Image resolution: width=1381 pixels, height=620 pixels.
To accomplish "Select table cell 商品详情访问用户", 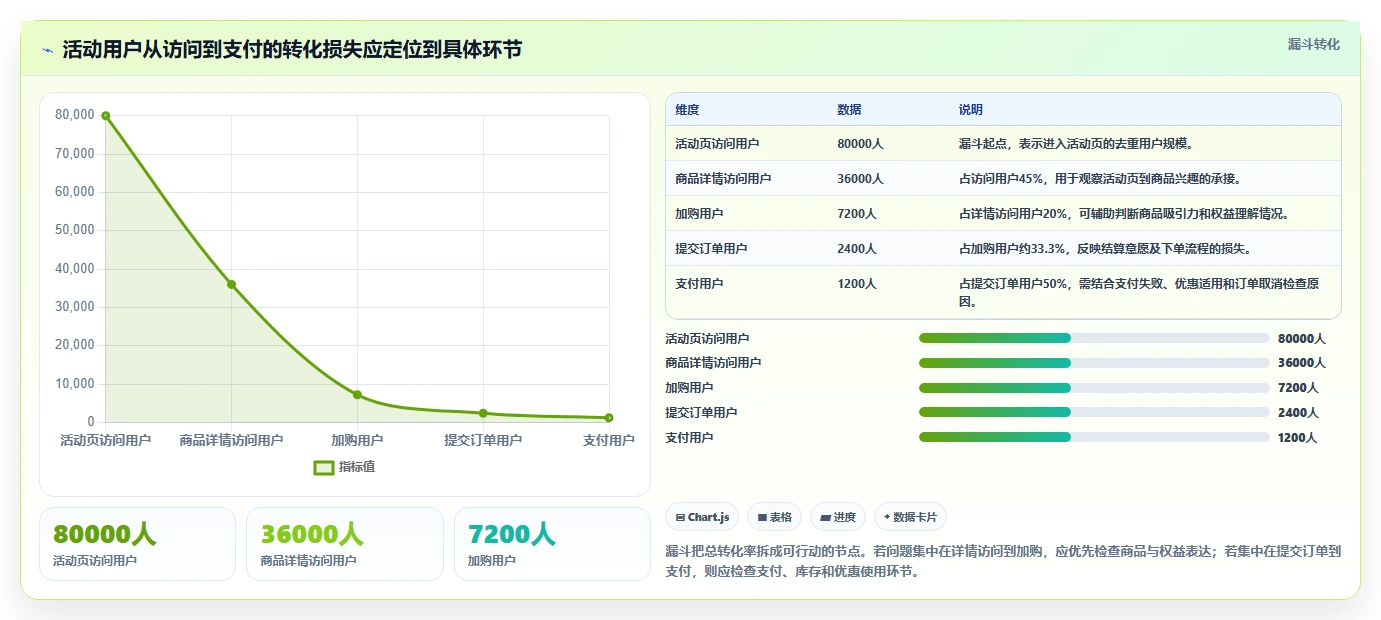I will pyautogui.click(x=723, y=179).
